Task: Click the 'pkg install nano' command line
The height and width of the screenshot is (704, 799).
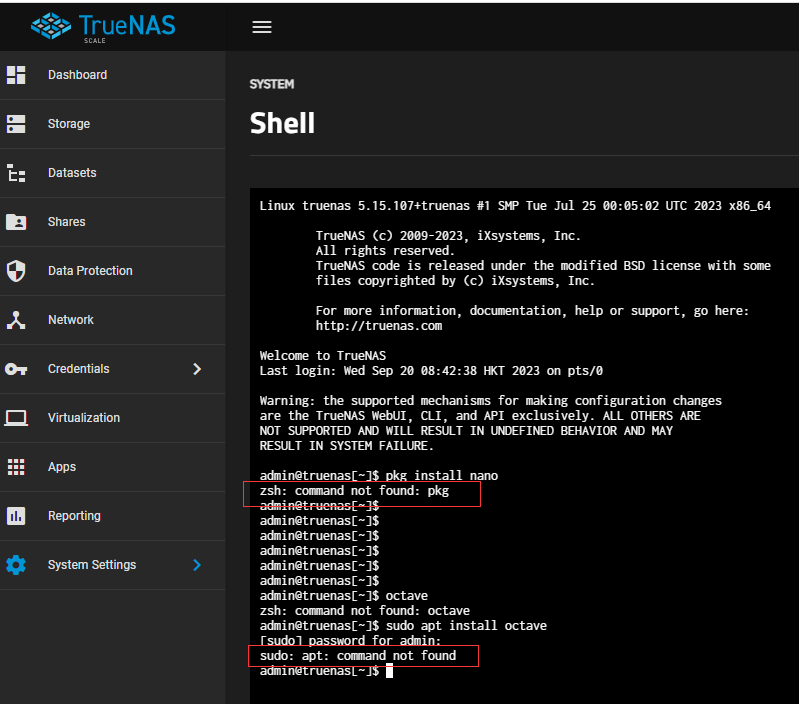Action: pos(379,476)
